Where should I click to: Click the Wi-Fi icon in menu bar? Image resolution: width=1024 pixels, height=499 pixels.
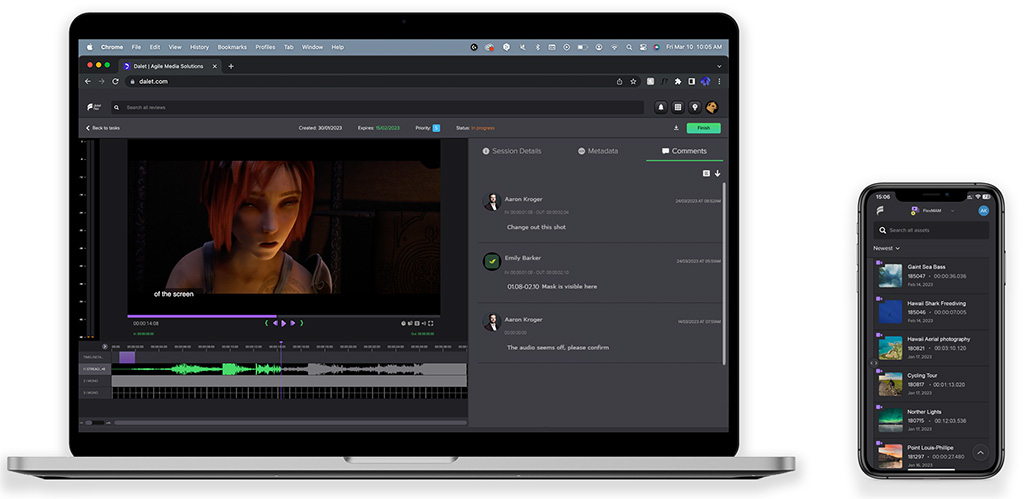[x=615, y=47]
